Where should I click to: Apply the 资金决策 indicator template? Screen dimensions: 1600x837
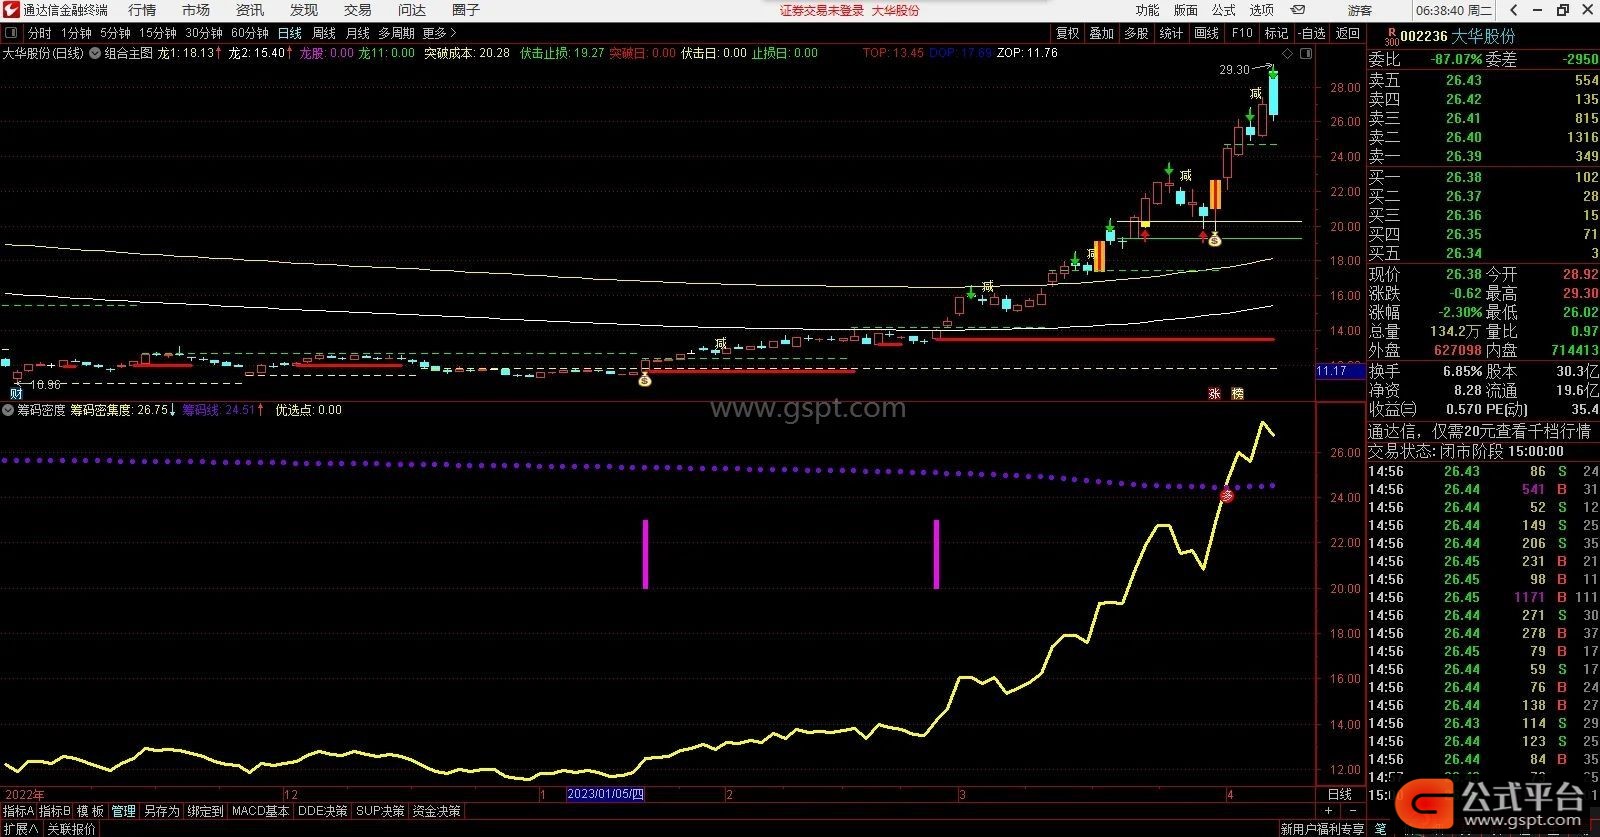click(436, 811)
